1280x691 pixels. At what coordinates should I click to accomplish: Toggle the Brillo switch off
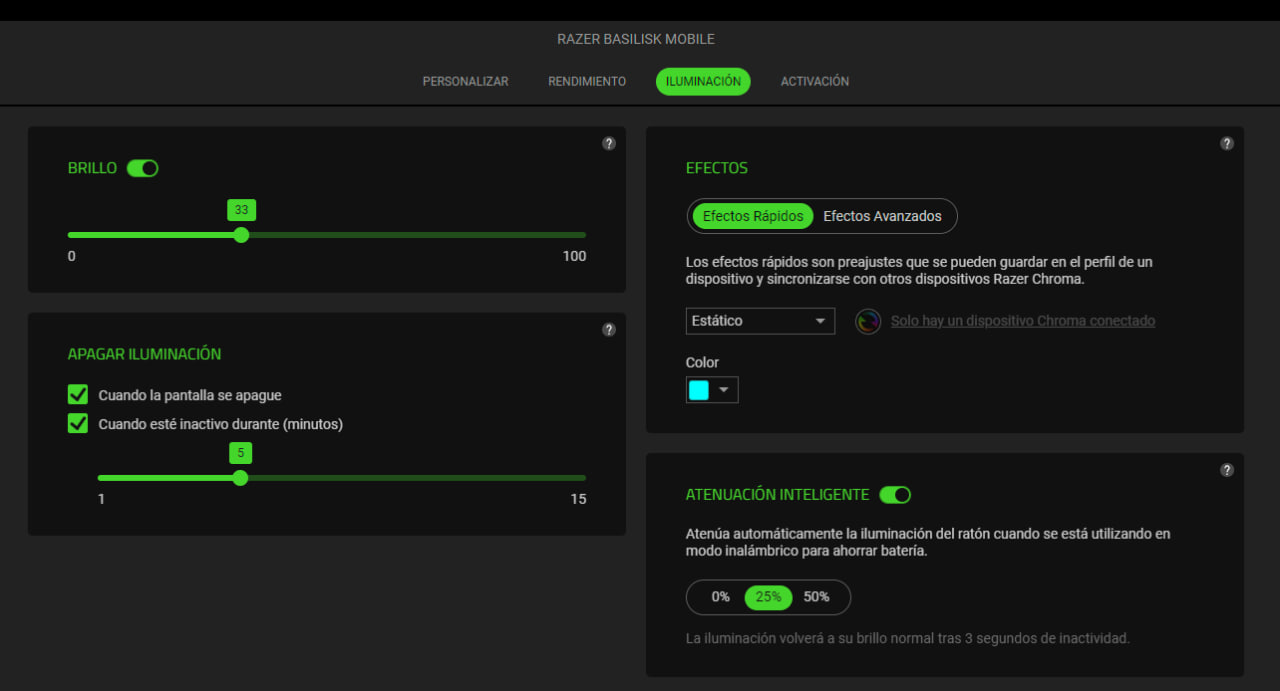click(x=143, y=168)
